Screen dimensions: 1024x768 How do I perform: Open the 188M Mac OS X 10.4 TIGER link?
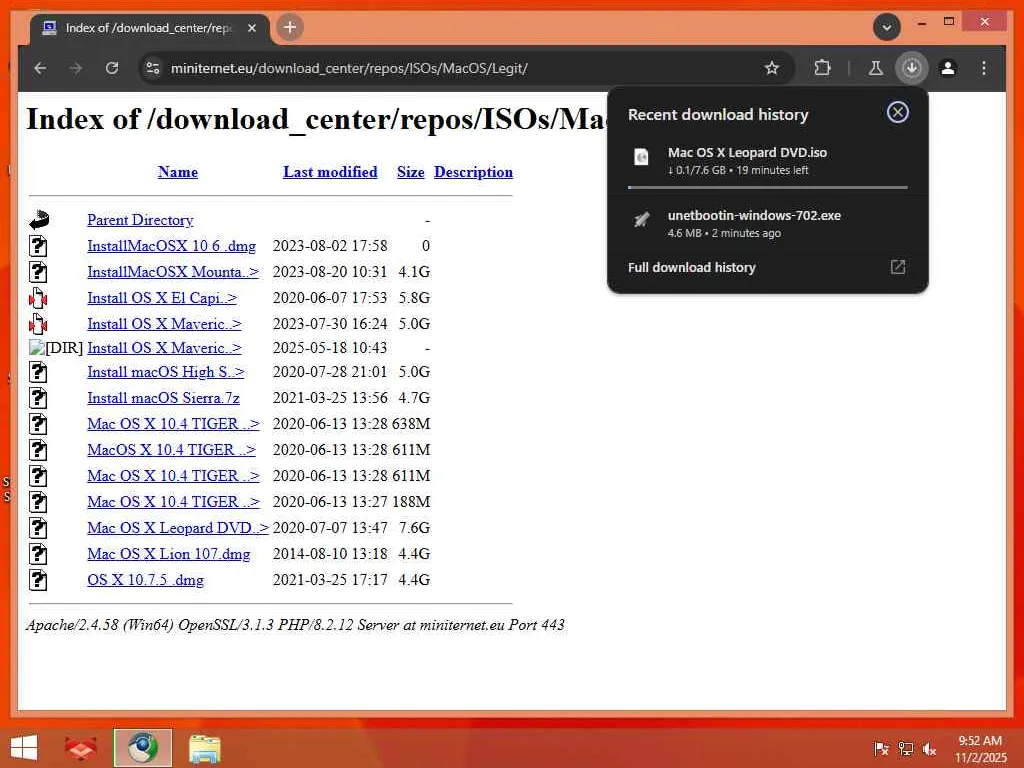click(174, 502)
